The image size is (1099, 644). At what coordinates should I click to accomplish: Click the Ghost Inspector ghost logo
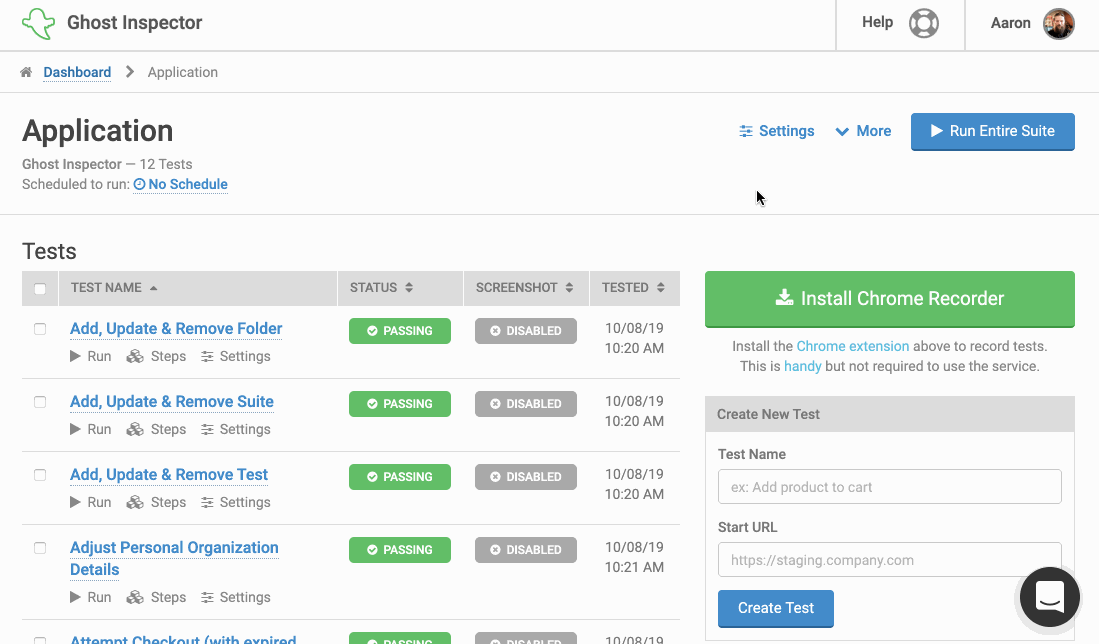[38, 23]
